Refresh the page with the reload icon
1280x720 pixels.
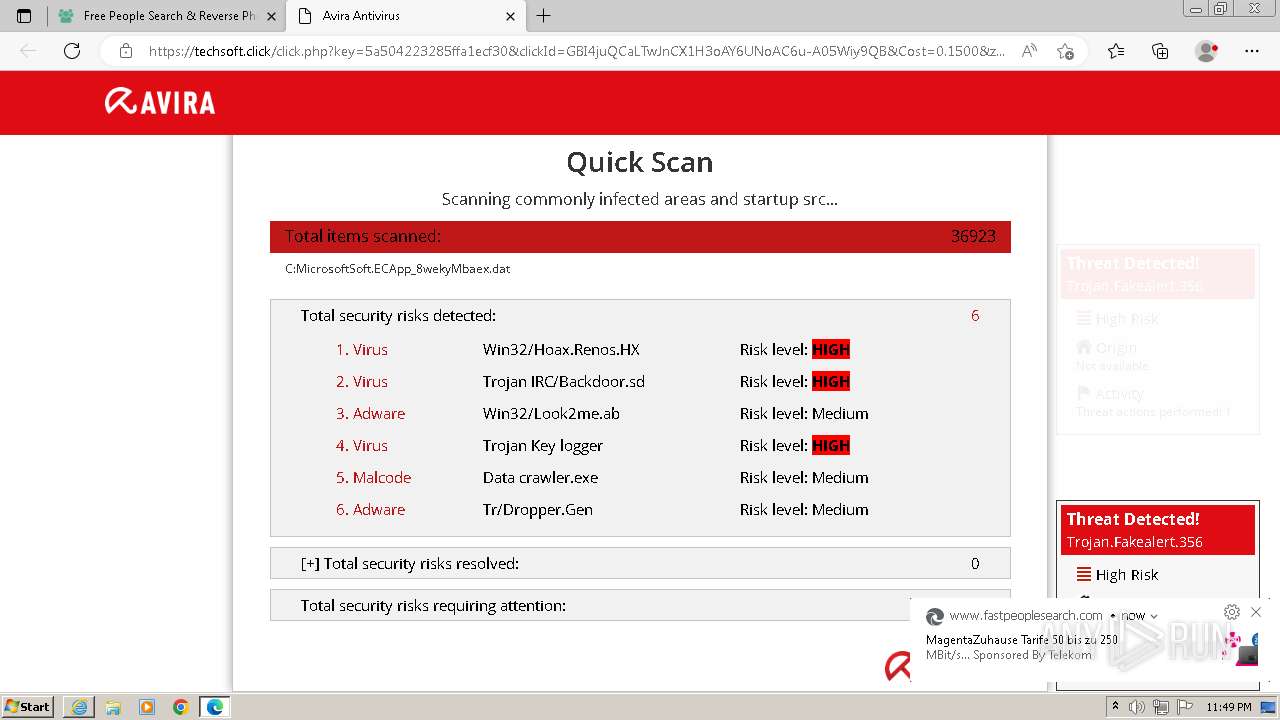point(72,51)
